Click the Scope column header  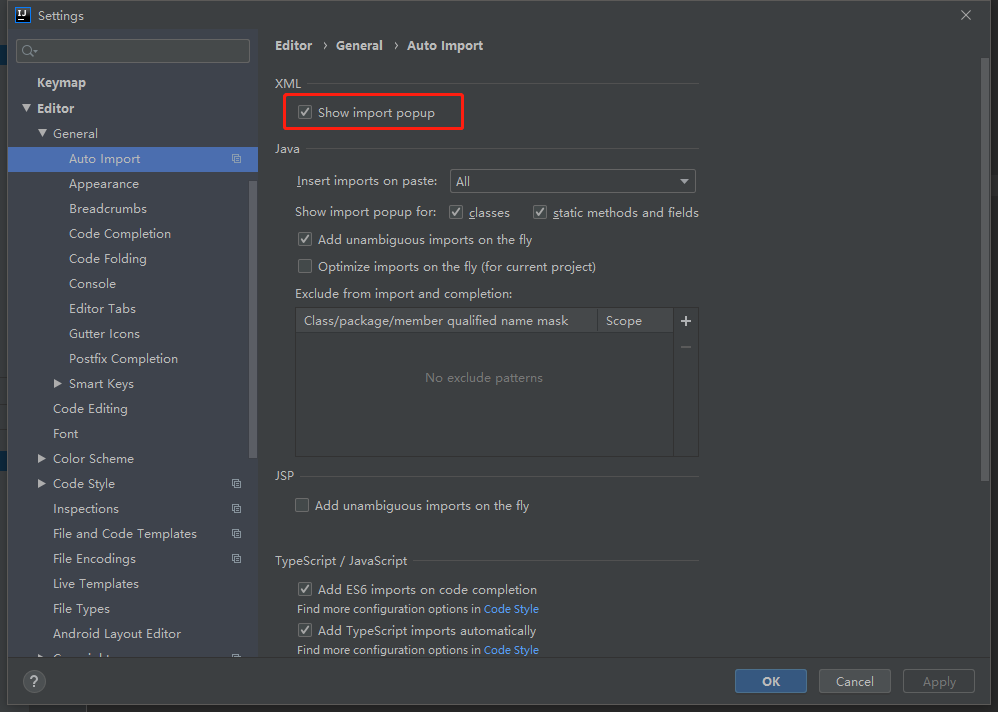point(635,321)
